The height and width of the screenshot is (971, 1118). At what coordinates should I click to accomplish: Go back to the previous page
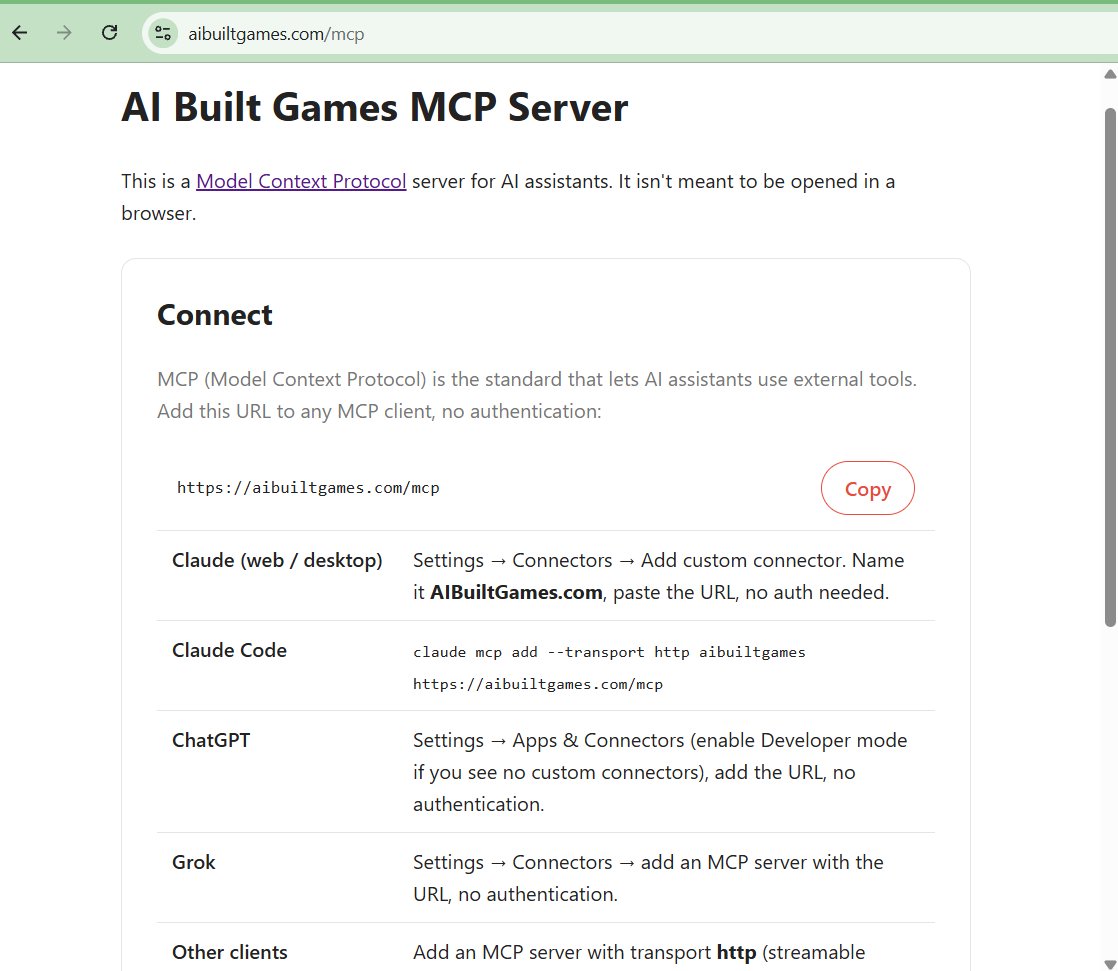tap(20, 33)
